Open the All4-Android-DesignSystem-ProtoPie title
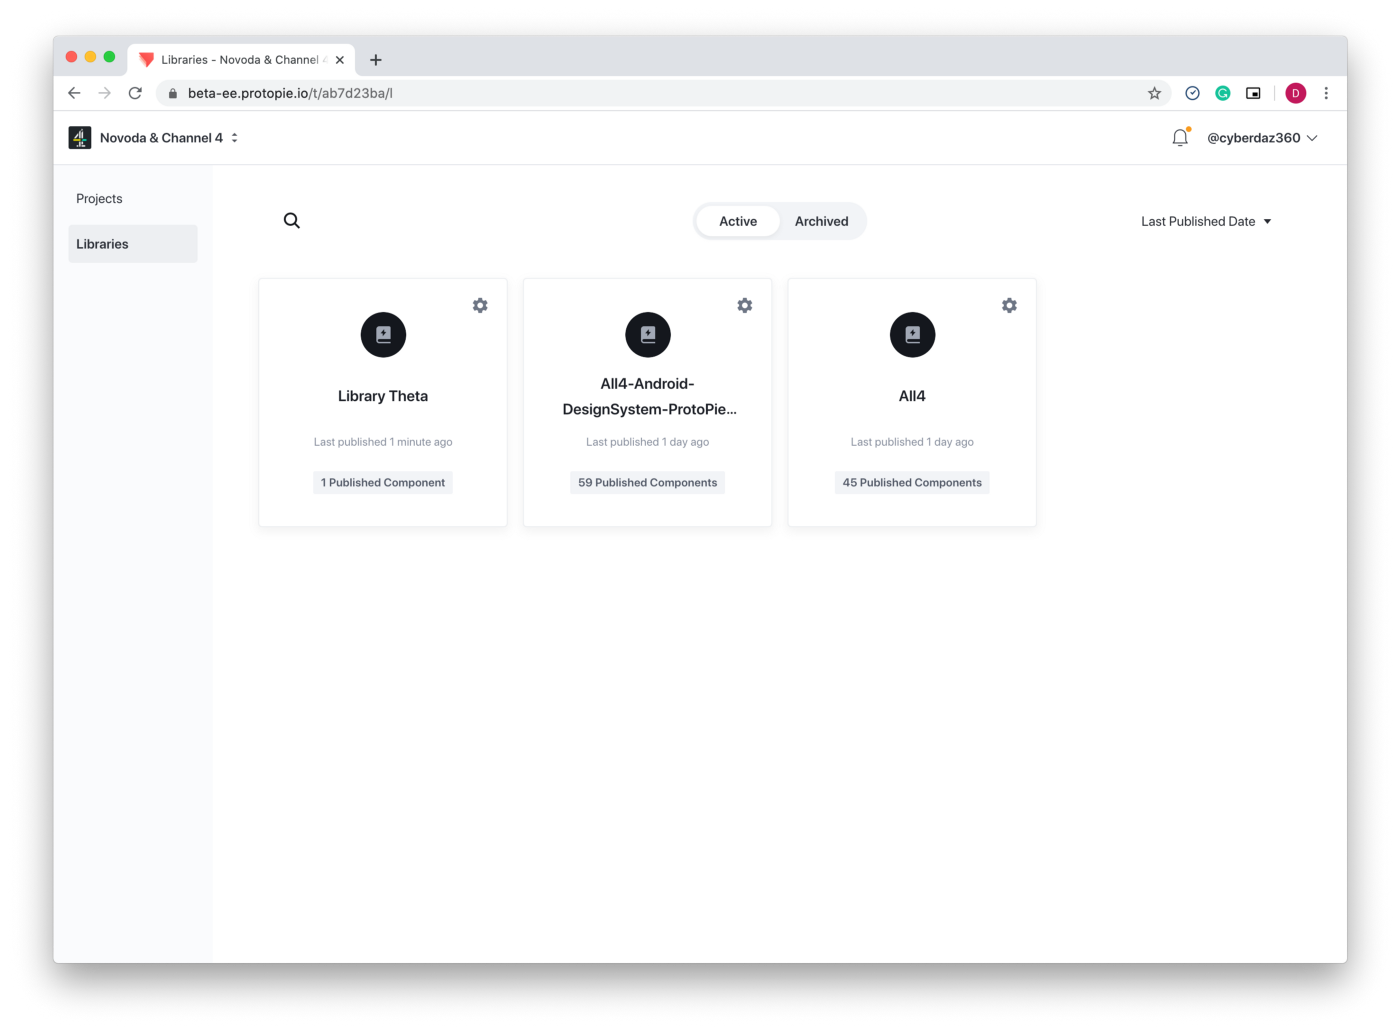Screen dimensions: 1400x1033 pyautogui.click(x=649, y=396)
